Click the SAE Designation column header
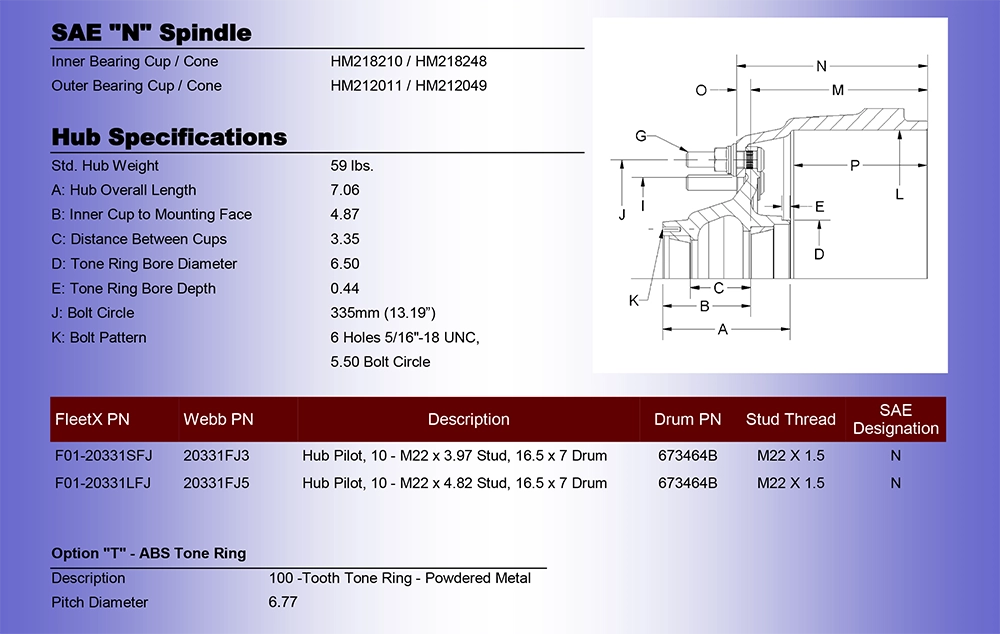The image size is (1000, 634). point(895,419)
